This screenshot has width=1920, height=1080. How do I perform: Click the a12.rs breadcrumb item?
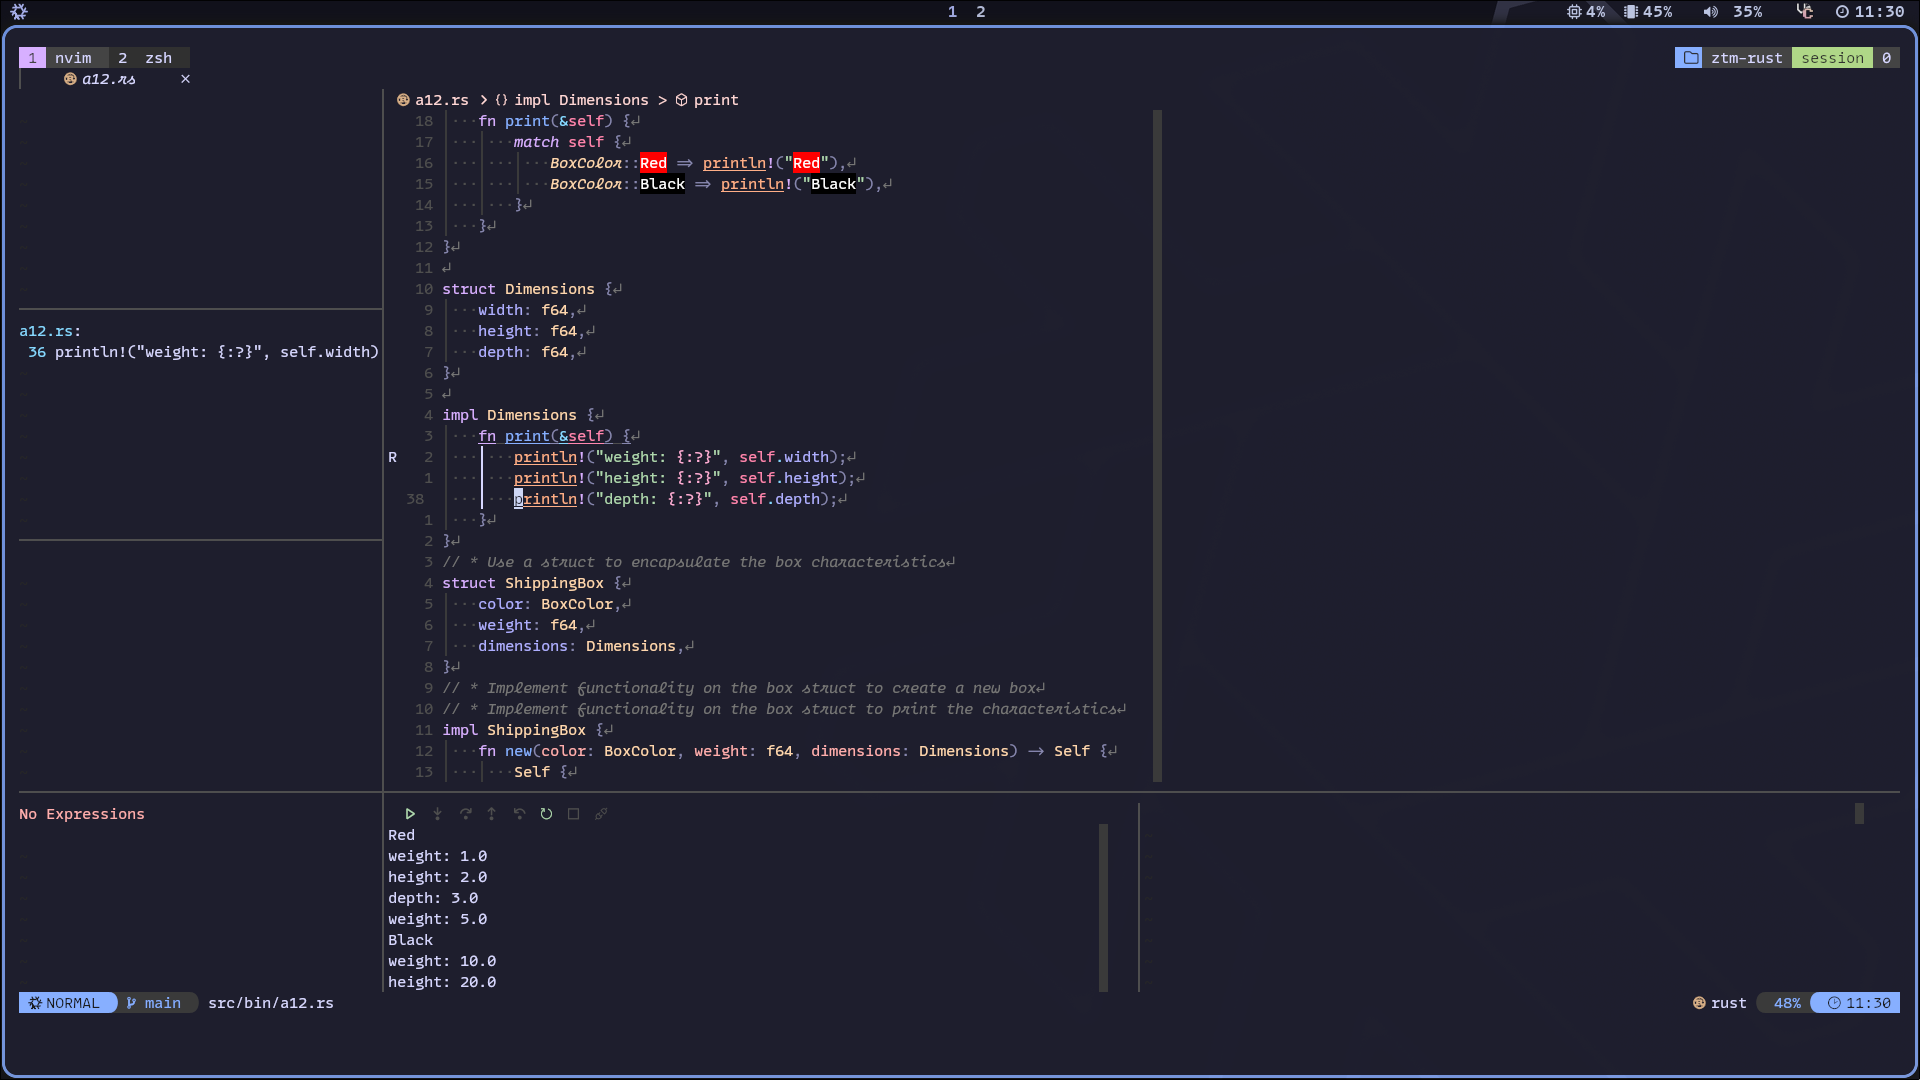(440, 100)
